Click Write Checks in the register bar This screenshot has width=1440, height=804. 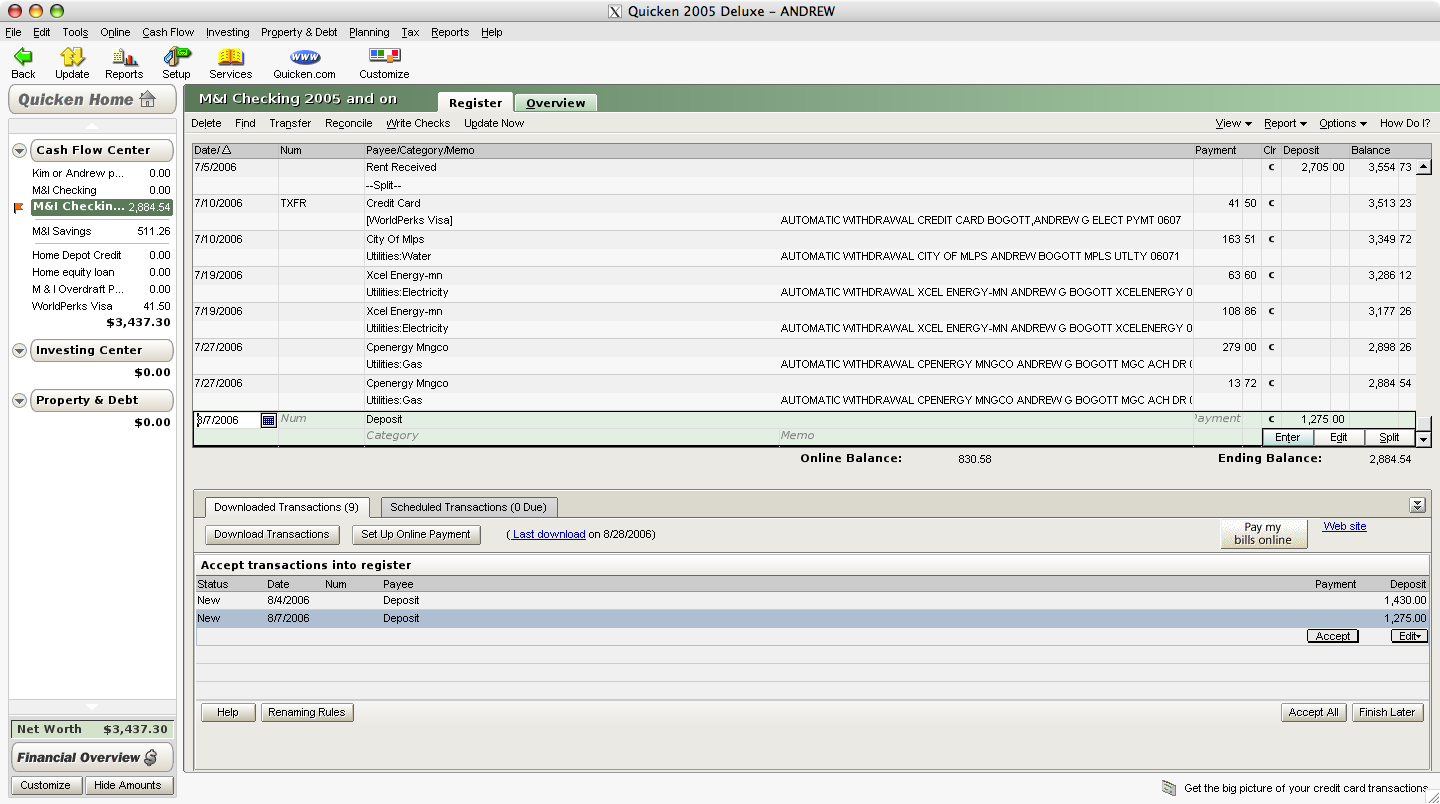(418, 123)
